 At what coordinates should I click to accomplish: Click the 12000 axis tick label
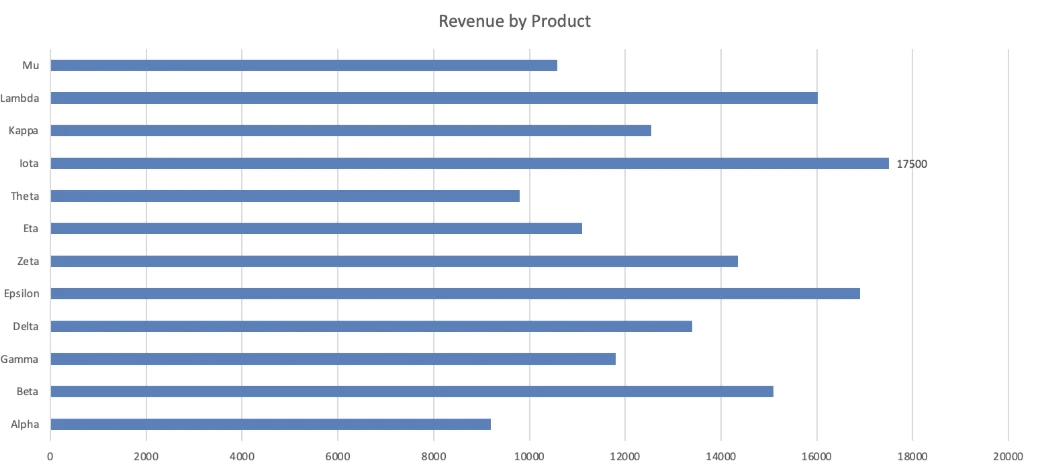625,455
